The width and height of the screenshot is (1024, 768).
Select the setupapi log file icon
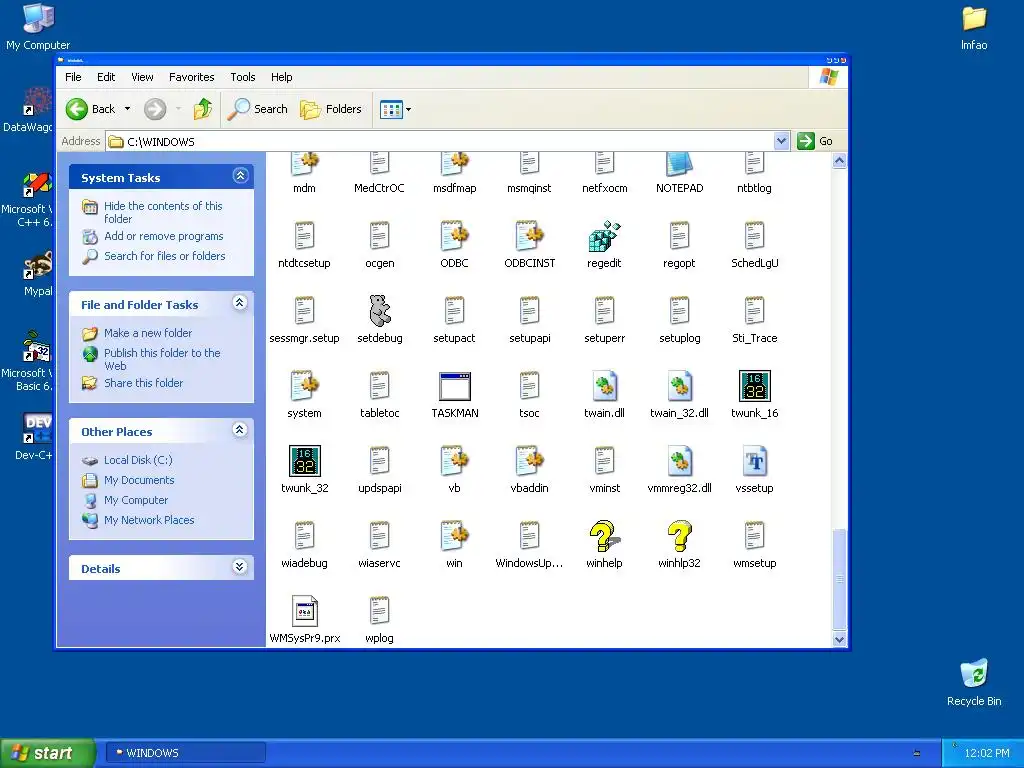coord(529,311)
